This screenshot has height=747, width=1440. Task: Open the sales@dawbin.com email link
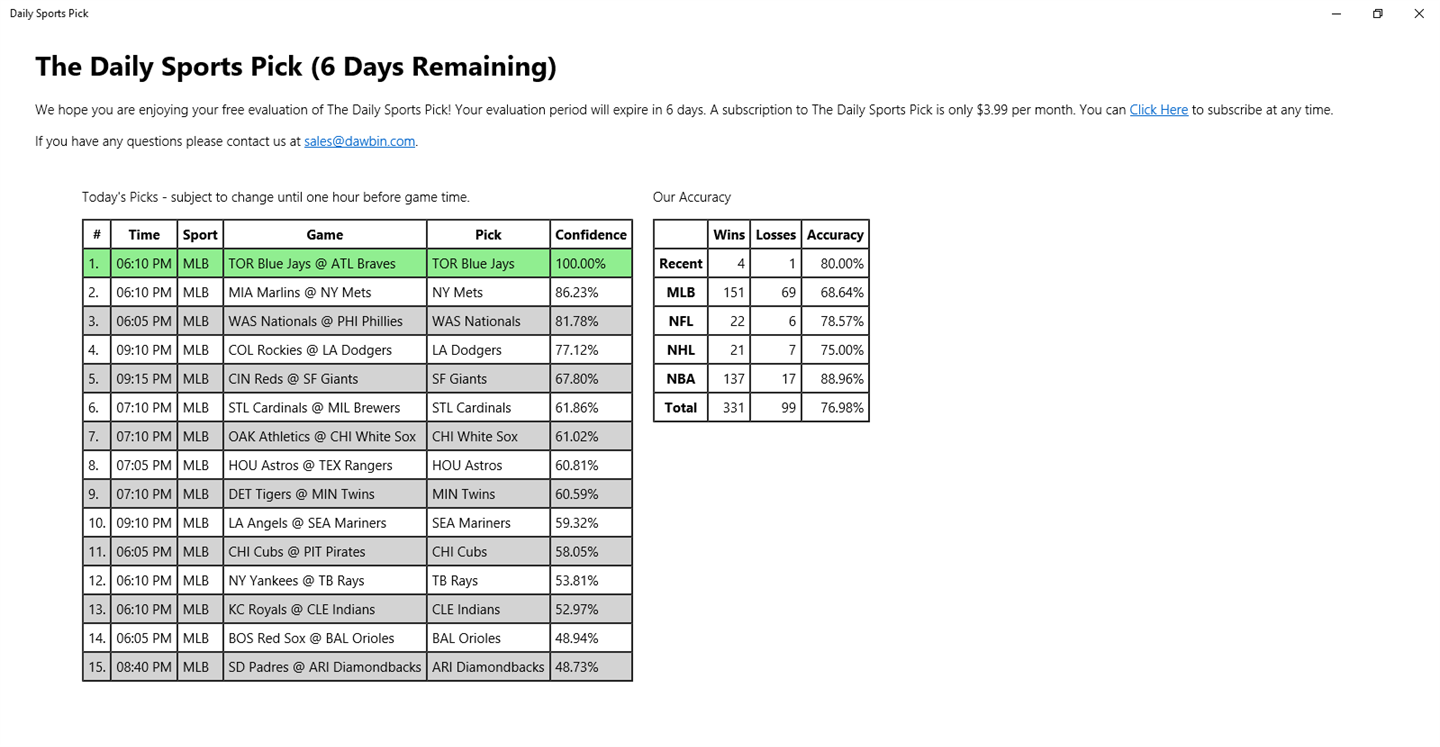click(x=359, y=141)
